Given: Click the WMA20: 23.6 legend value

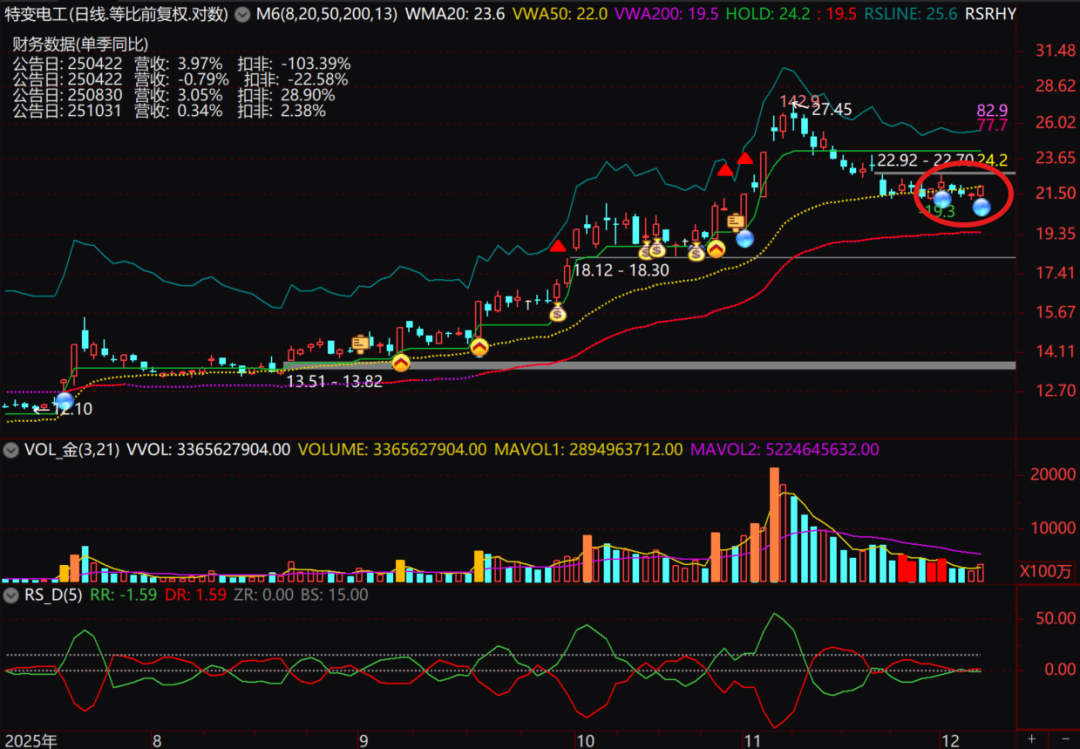Looking at the screenshot, I should 455,14.
